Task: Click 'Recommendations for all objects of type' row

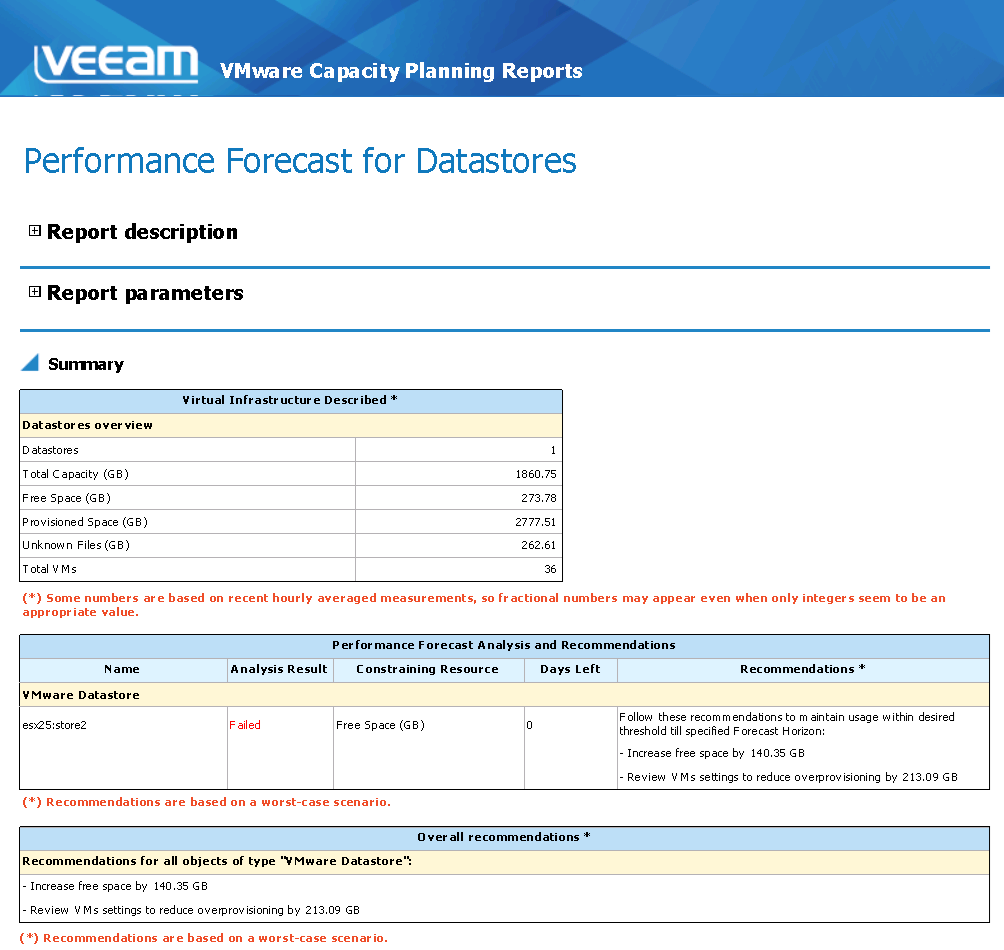Action: click(x=505, y=862)
